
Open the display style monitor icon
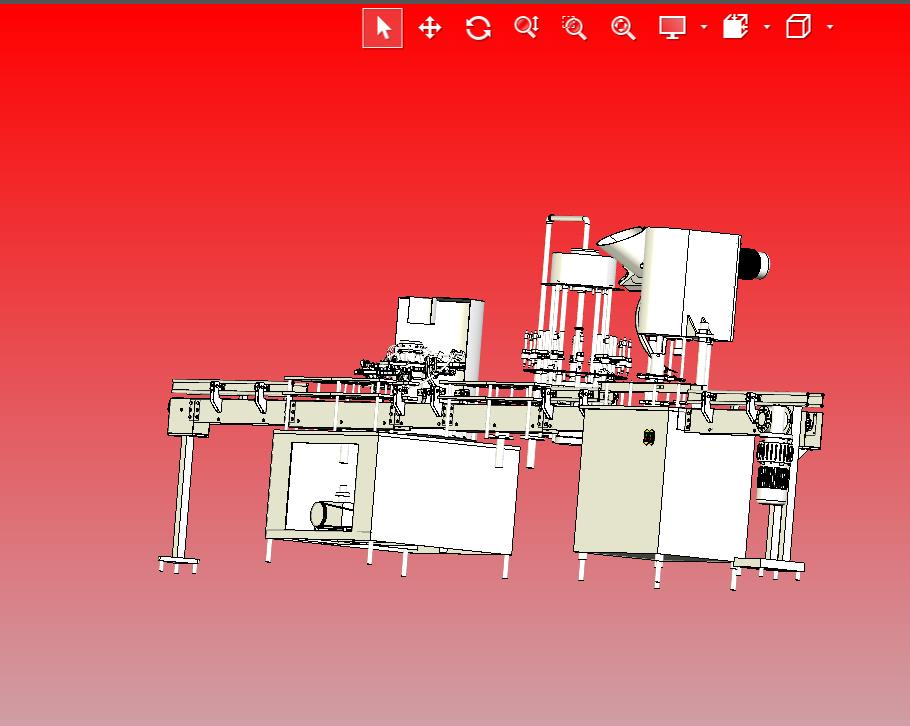click(673, 27)
